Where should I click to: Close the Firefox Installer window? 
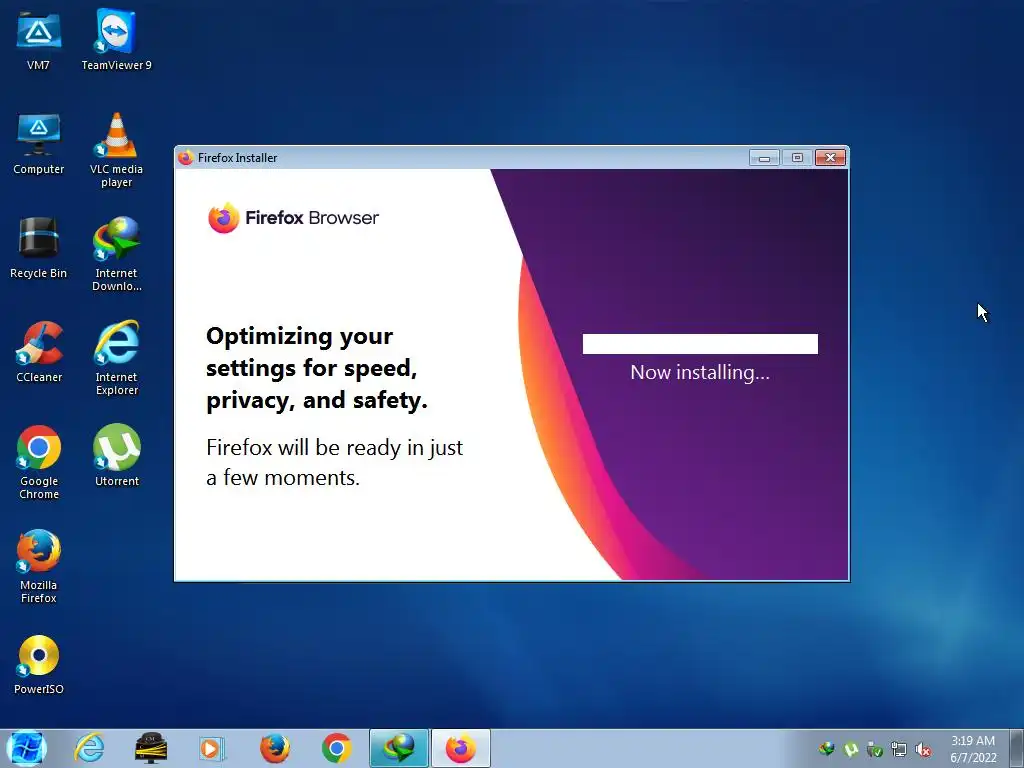pyautogui.click(x=830, y=157)
